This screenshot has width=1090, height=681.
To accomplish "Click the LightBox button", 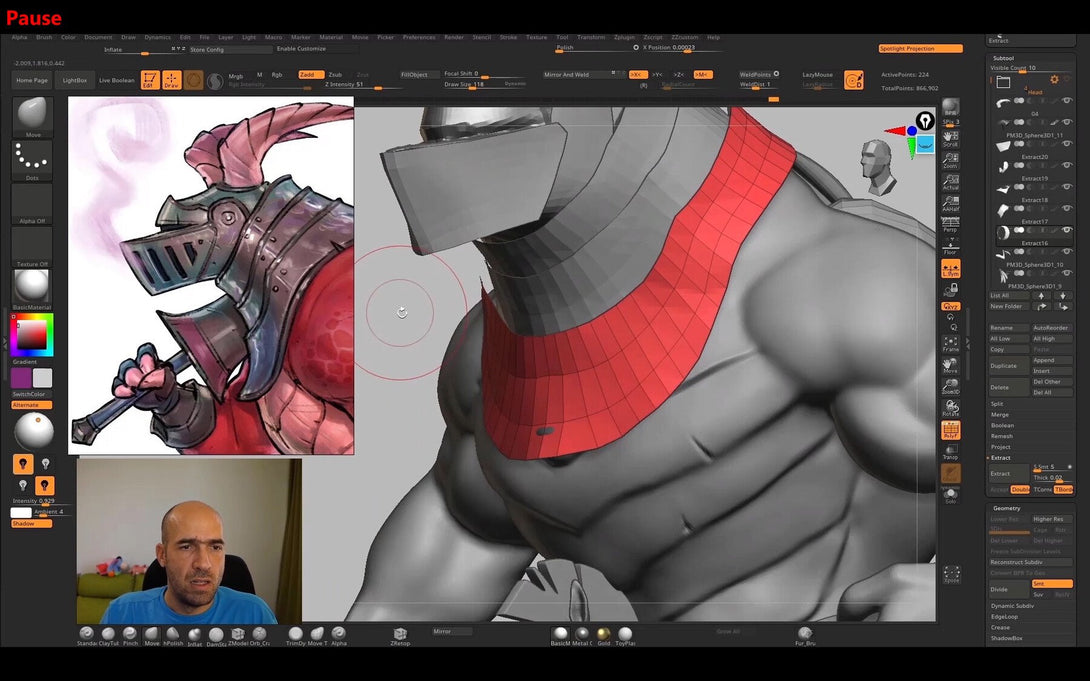I will pos(74,81).
